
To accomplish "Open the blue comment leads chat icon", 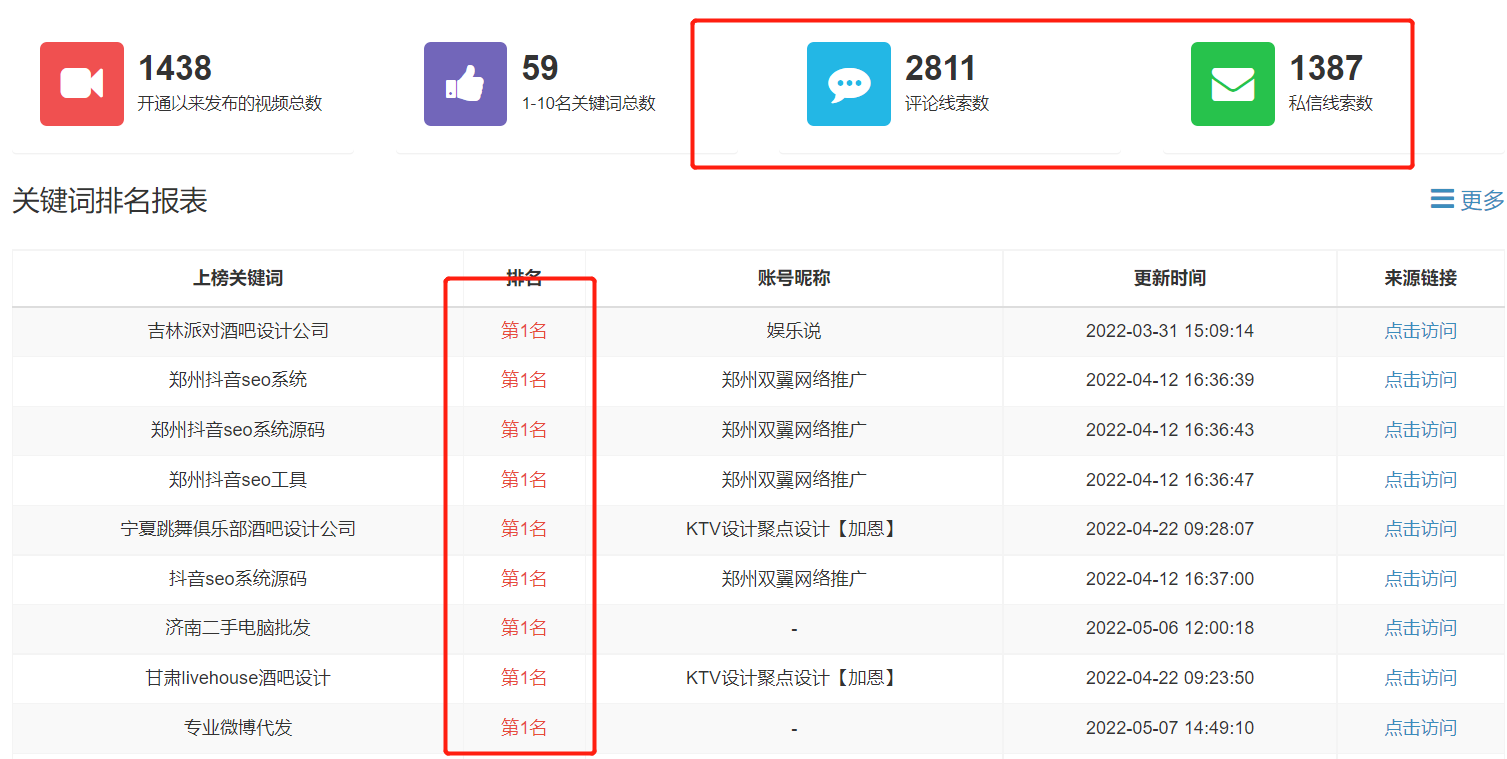I will pos(847,84).
